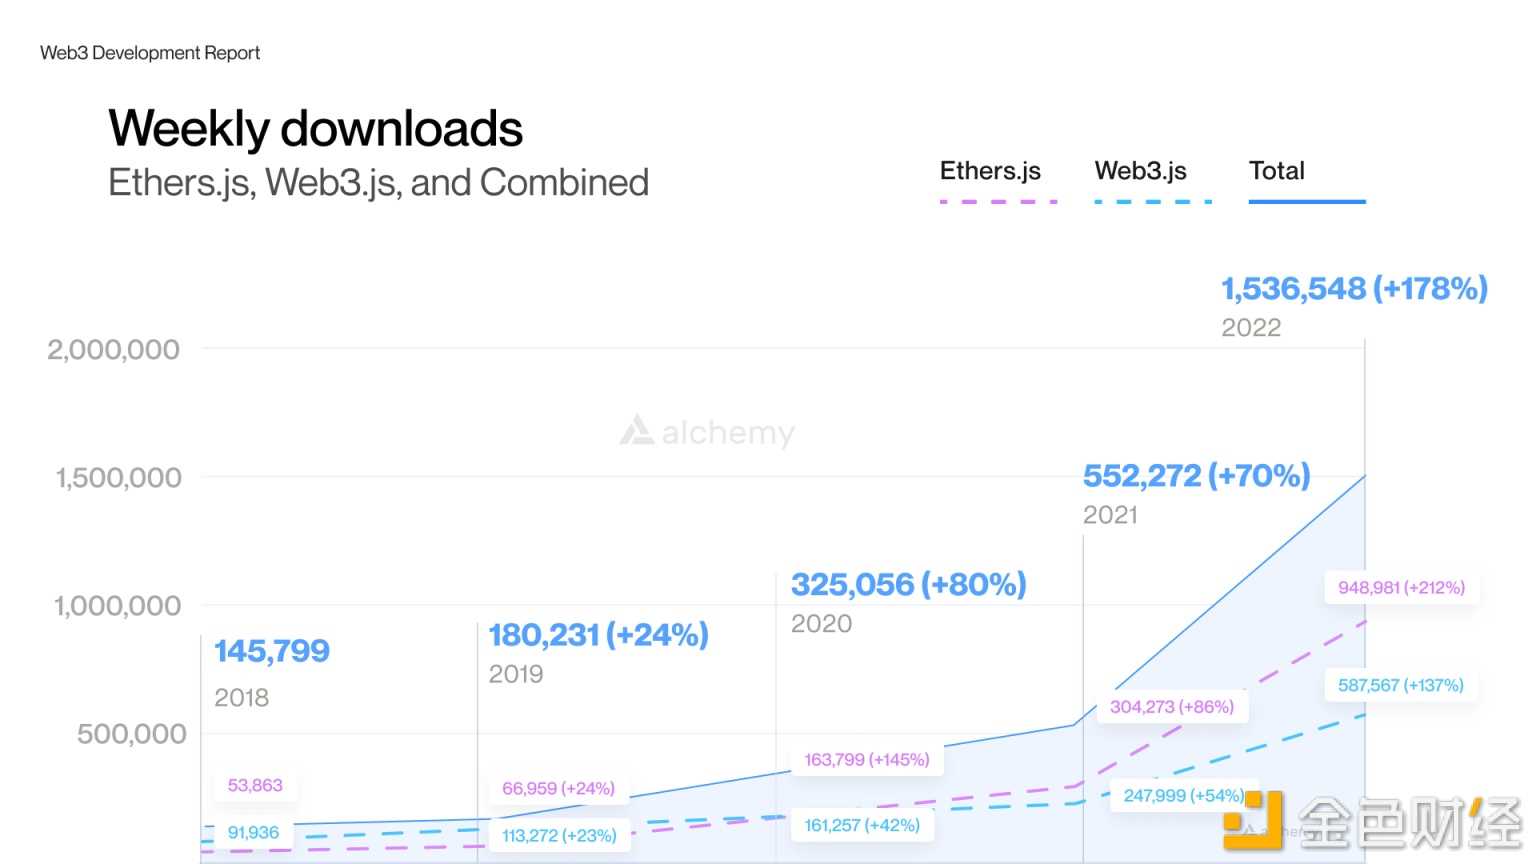
Task: Click the Web3 Development Report header text
Action: (x=150, y=53)
